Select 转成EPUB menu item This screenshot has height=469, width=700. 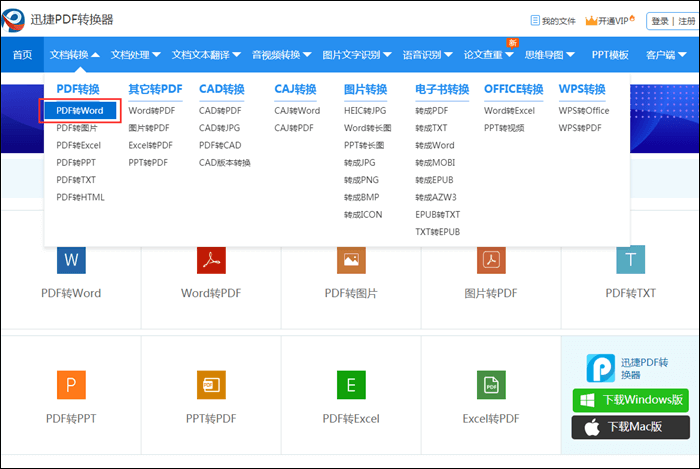click(434, 180)
